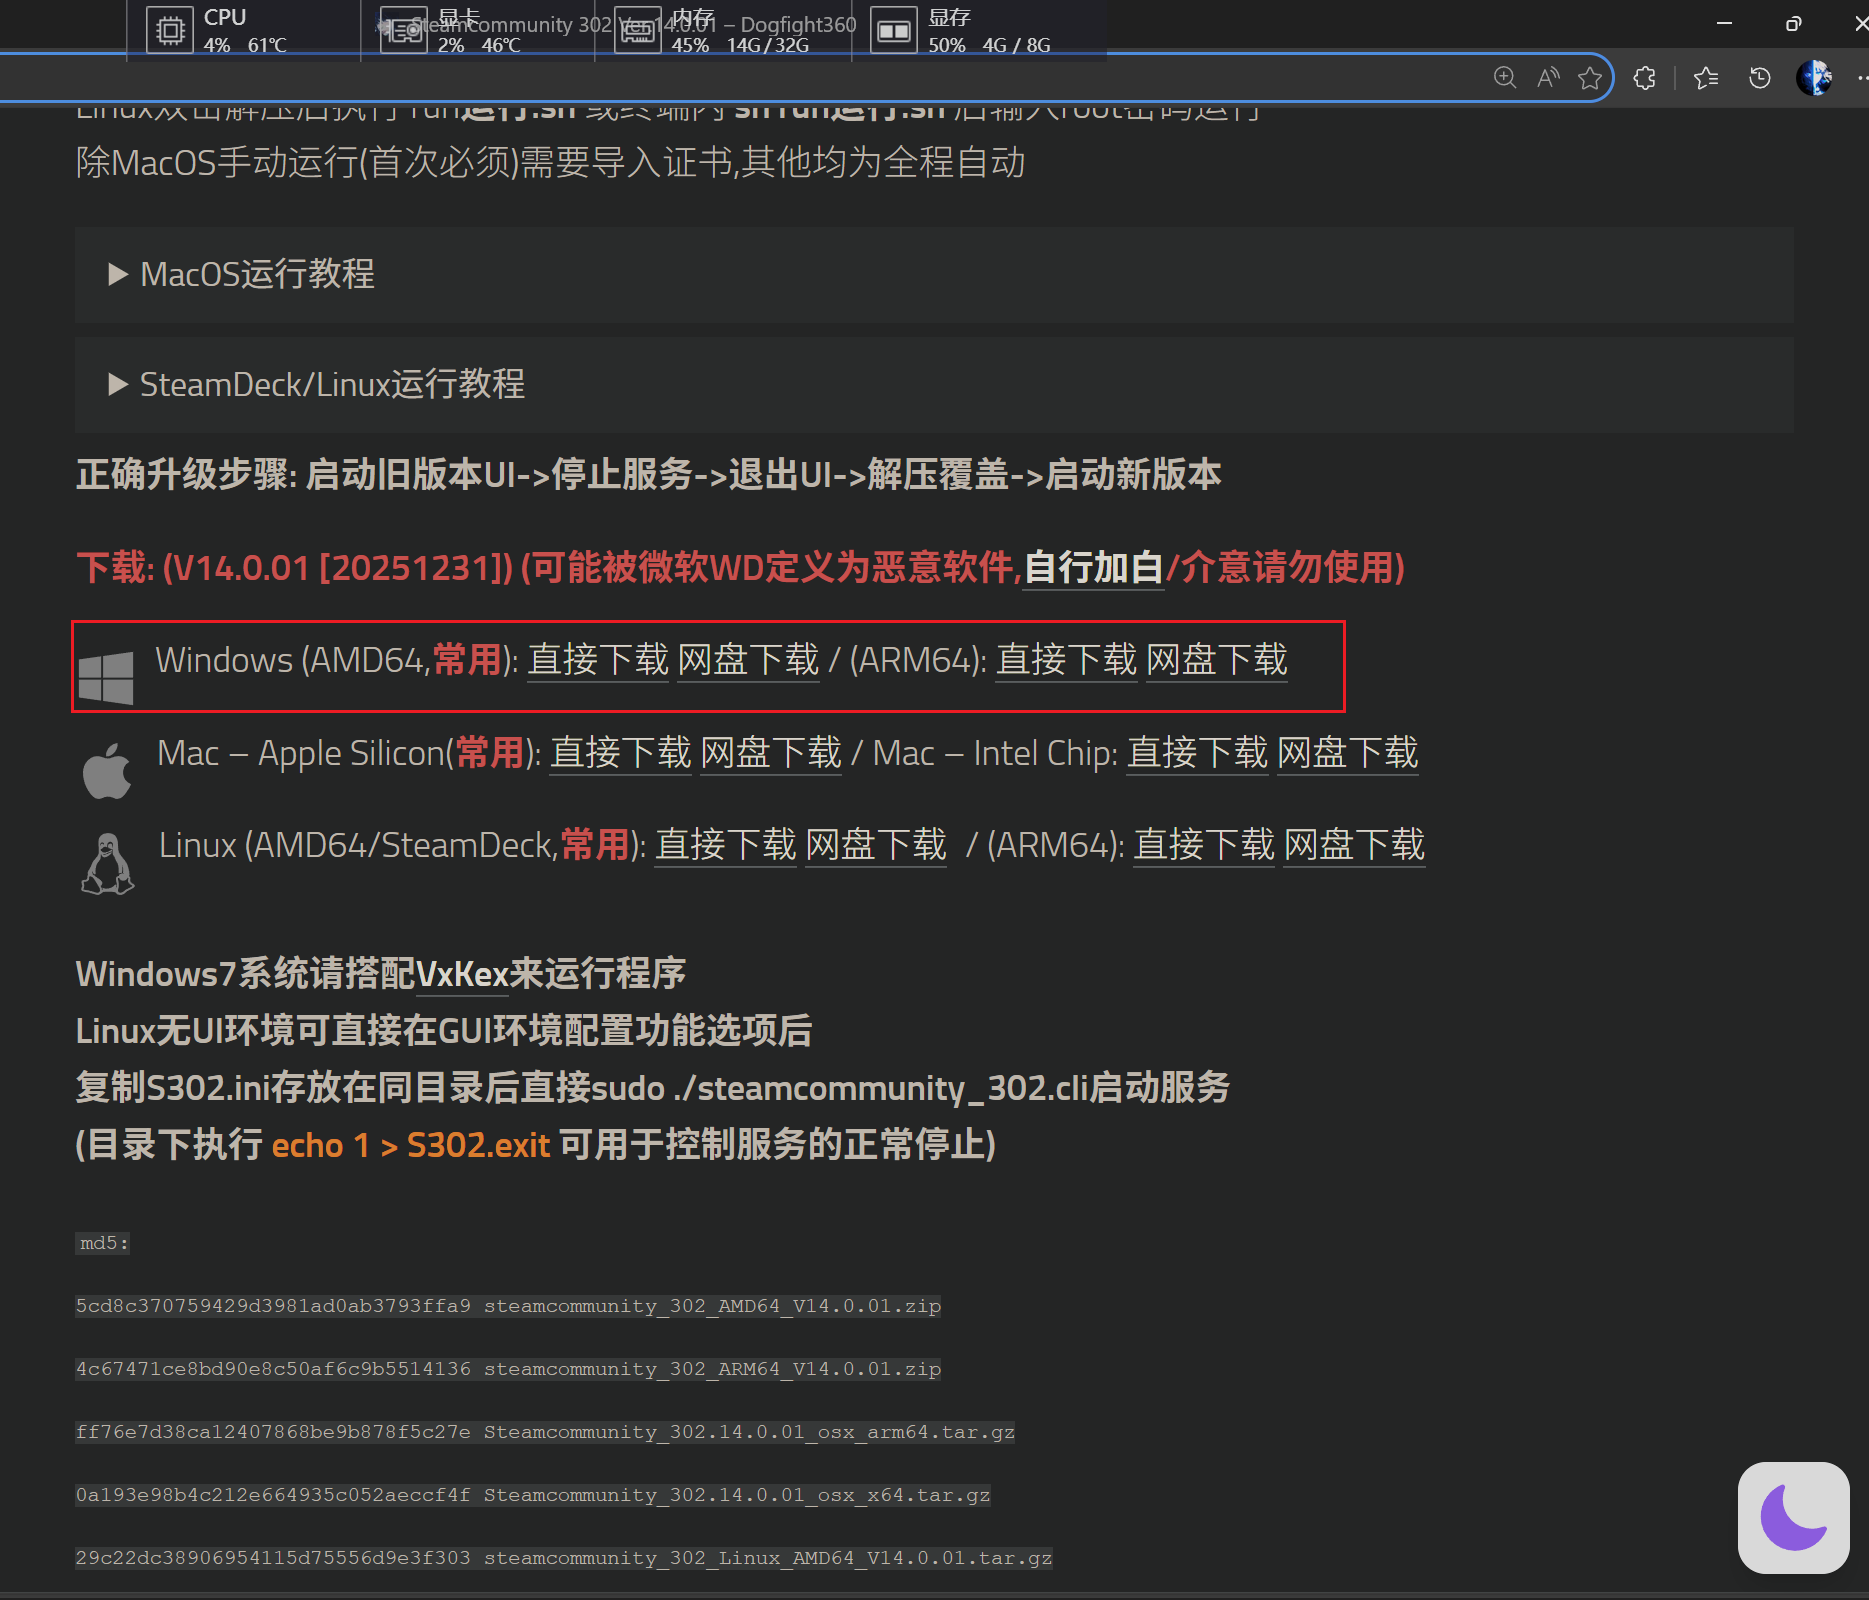The image size is (1869, 1600).
Task: Expand the MacOS运行教程 section
Action: click(x=933, y=274)
